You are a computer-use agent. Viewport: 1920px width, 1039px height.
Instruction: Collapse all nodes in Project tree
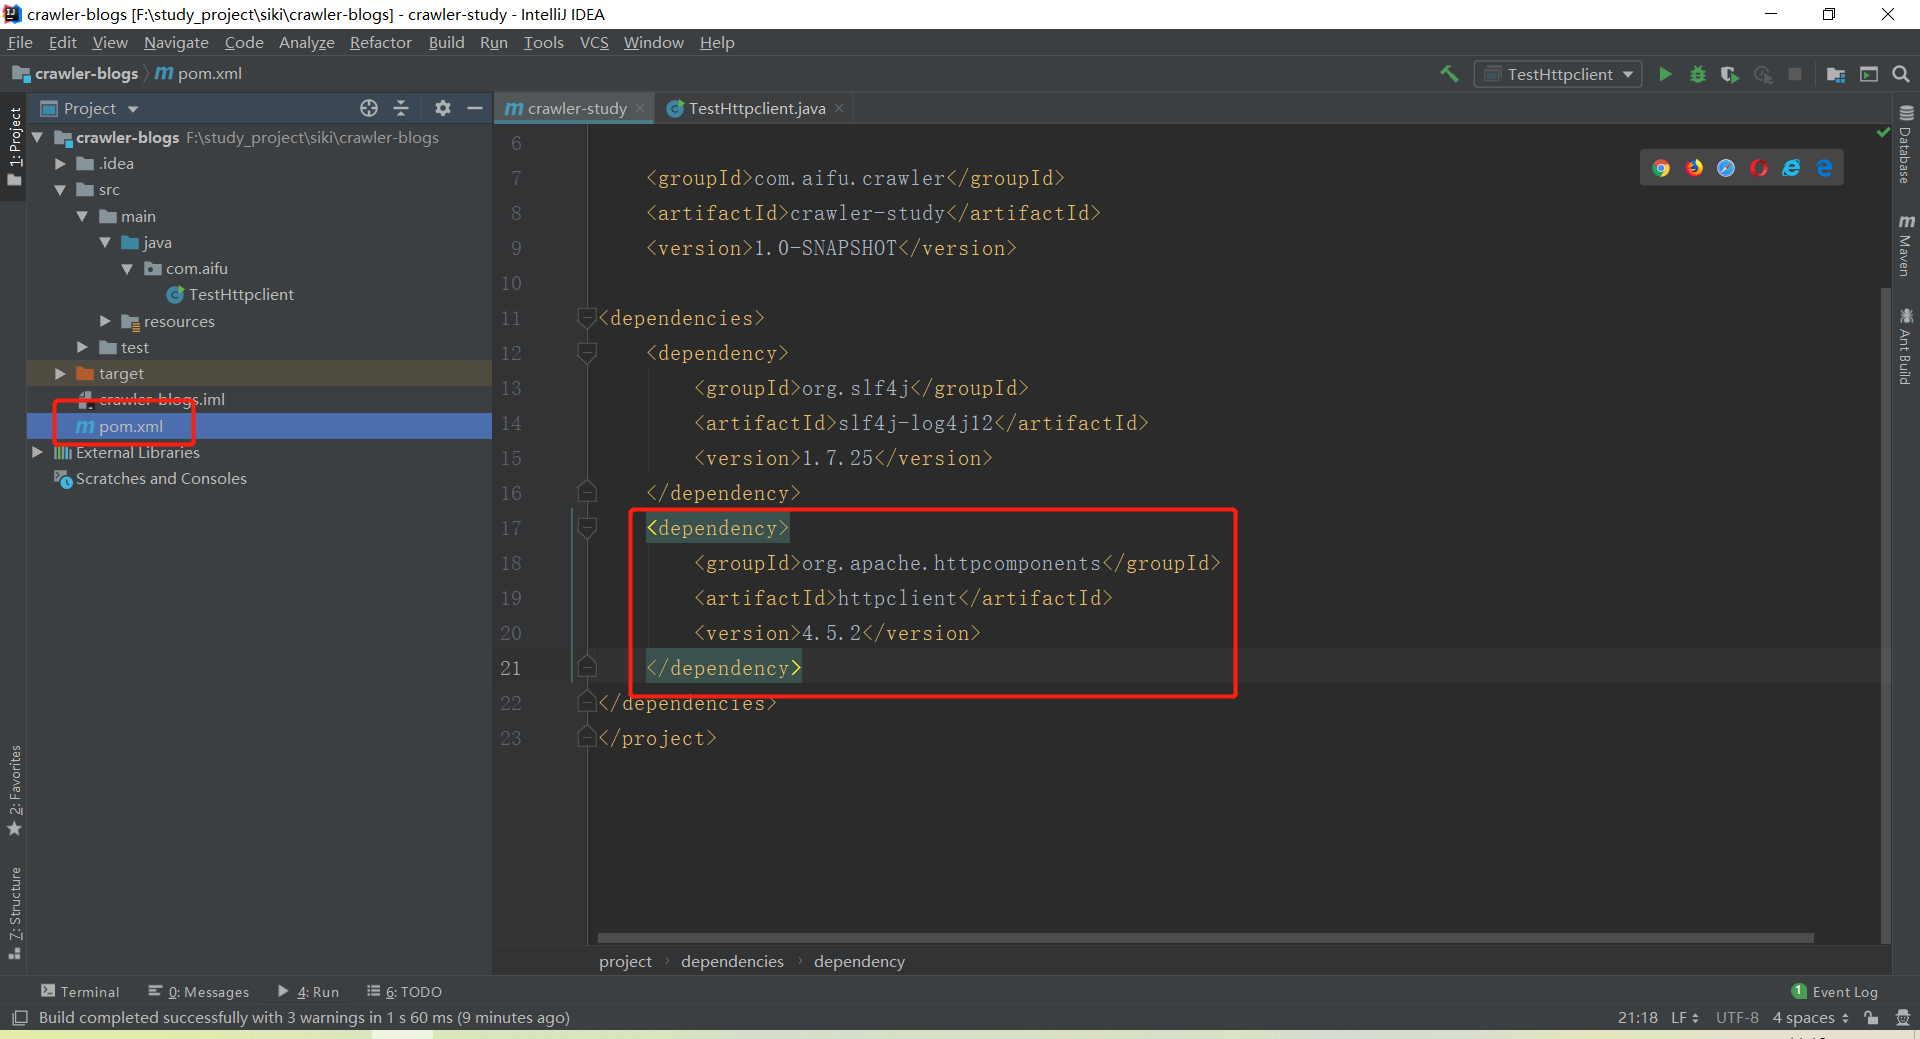coord(400,108)
